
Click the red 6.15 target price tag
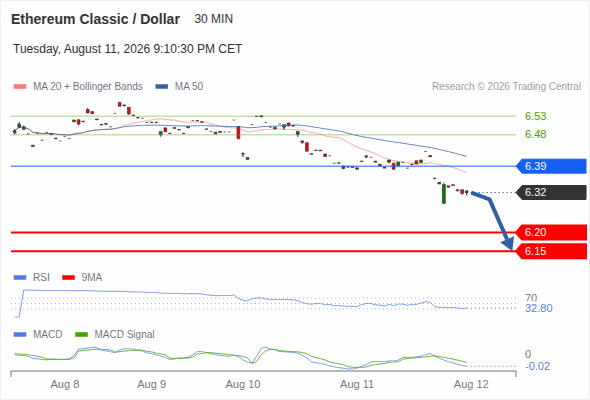[x=551, y=251]
